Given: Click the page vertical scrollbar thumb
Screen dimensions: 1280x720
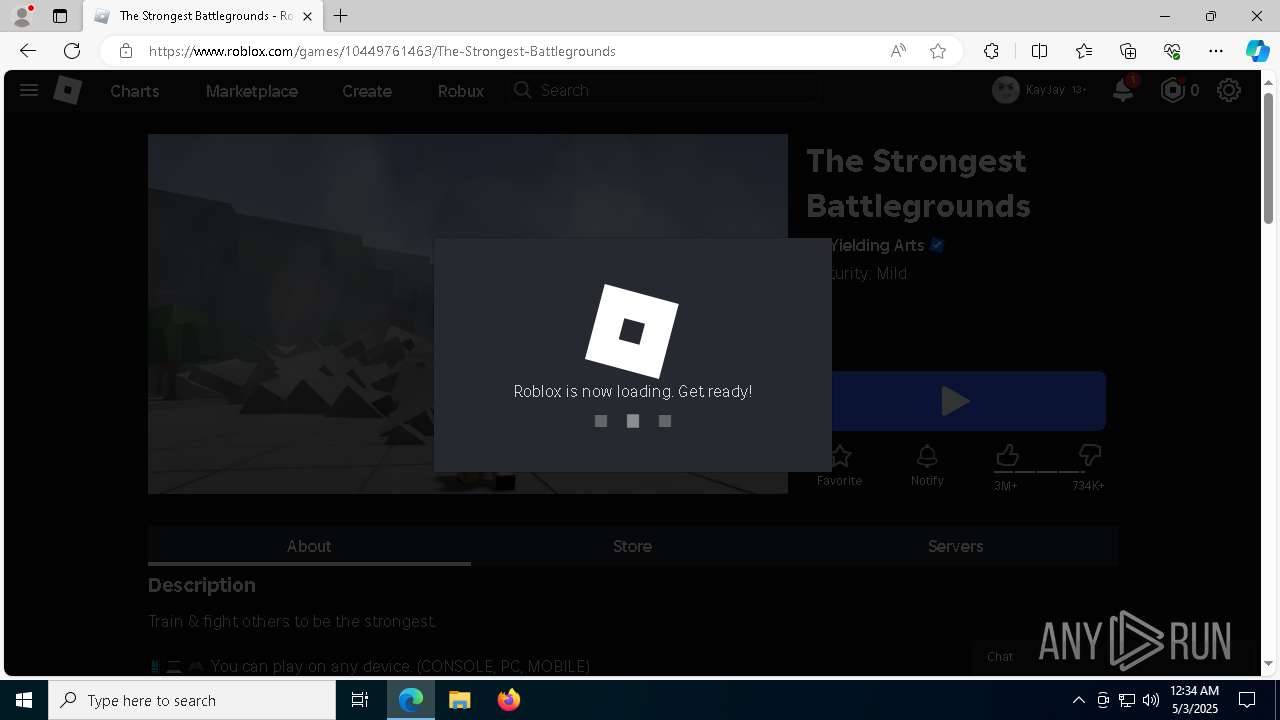Looking at the screenshot, I should [x=1268, y=158].
